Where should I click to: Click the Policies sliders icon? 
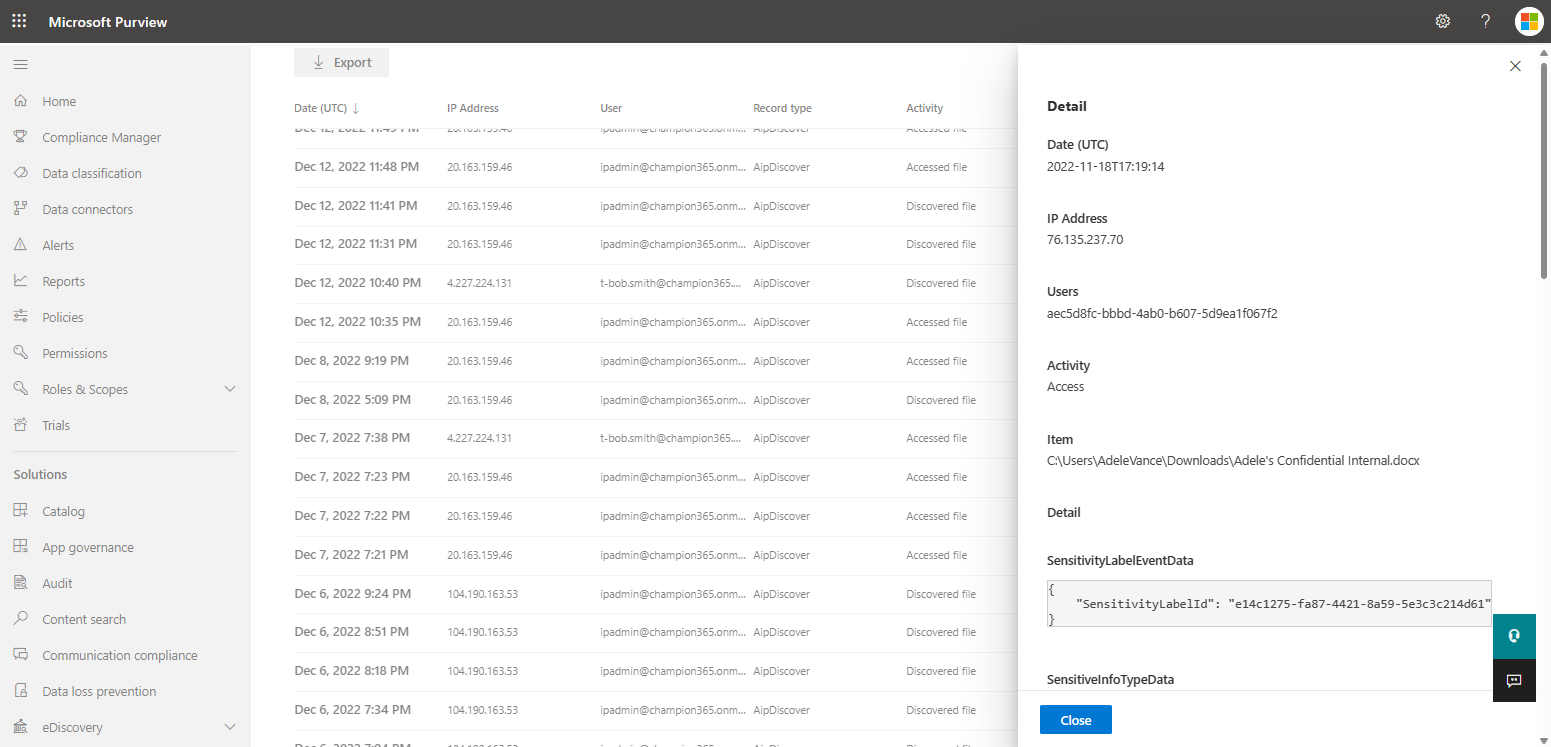[x=20, y=317]
